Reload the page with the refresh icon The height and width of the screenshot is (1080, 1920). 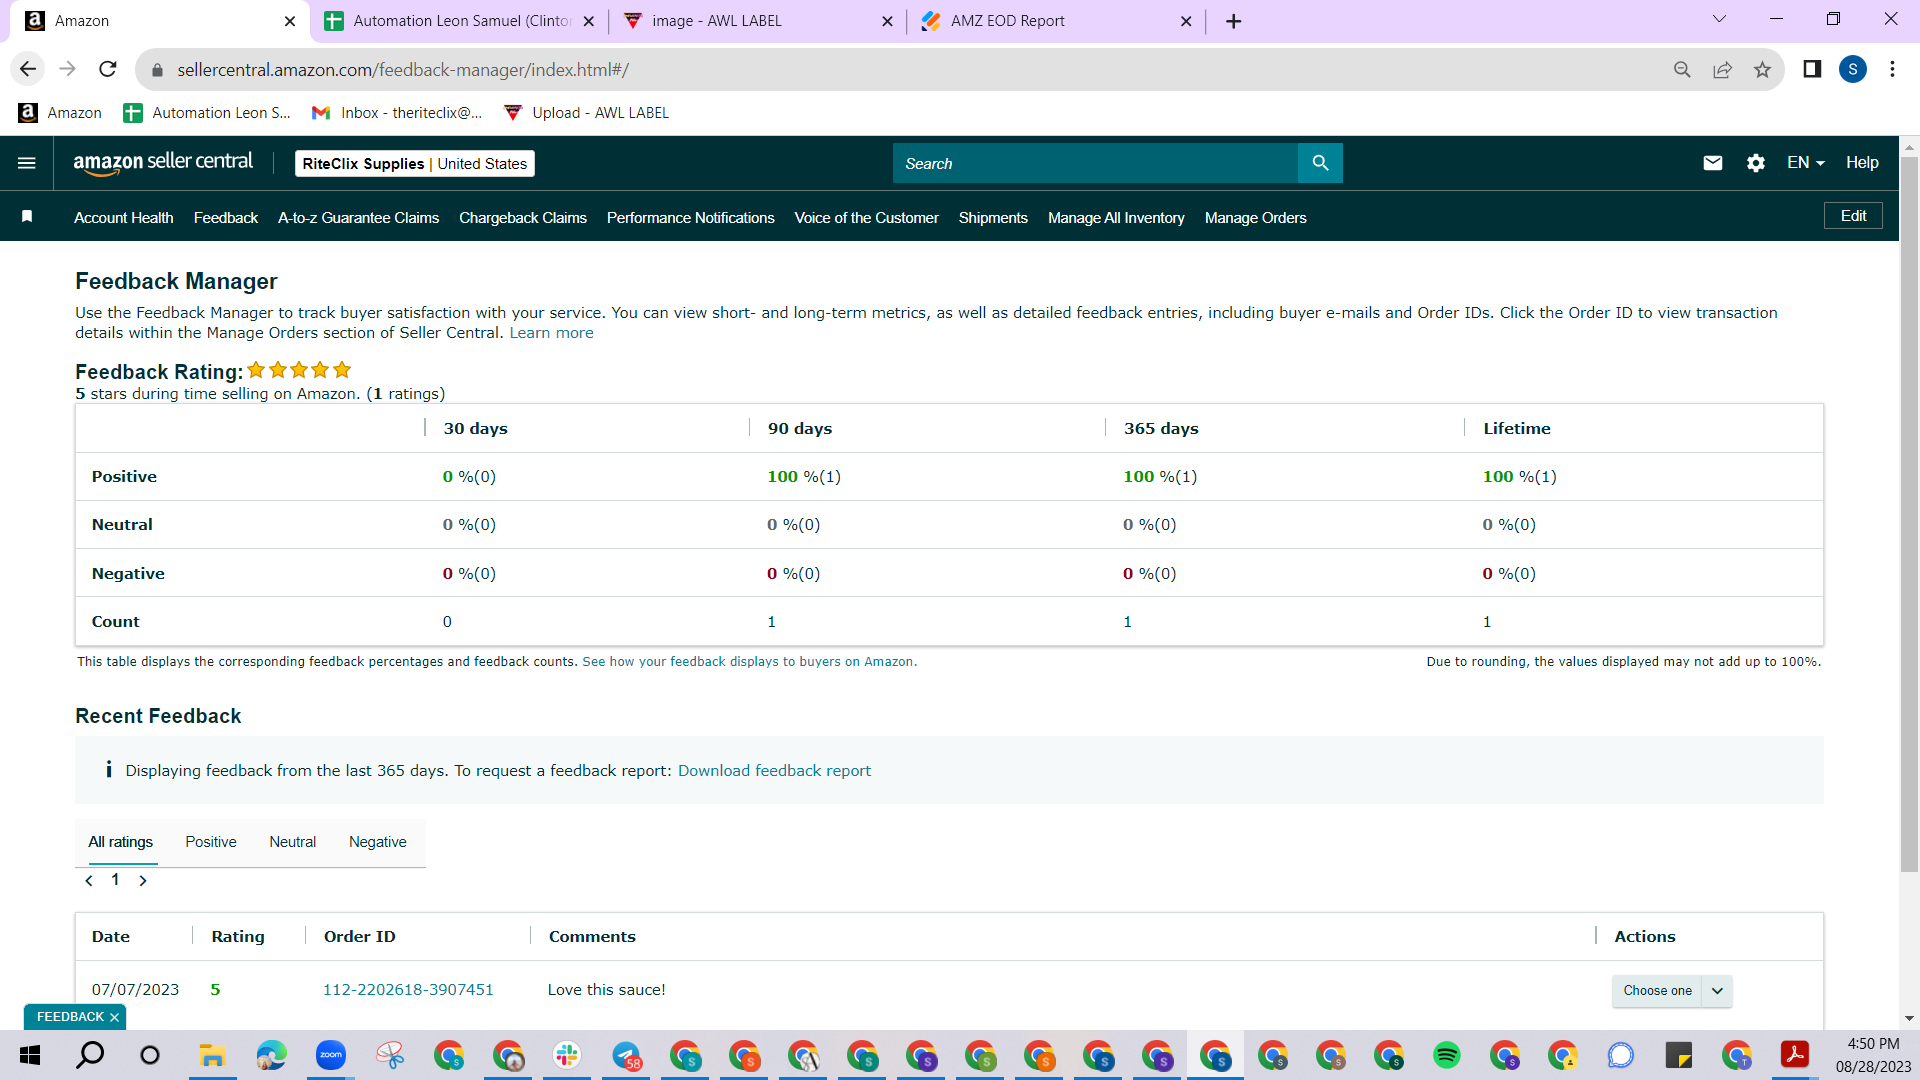pos(108,69)
